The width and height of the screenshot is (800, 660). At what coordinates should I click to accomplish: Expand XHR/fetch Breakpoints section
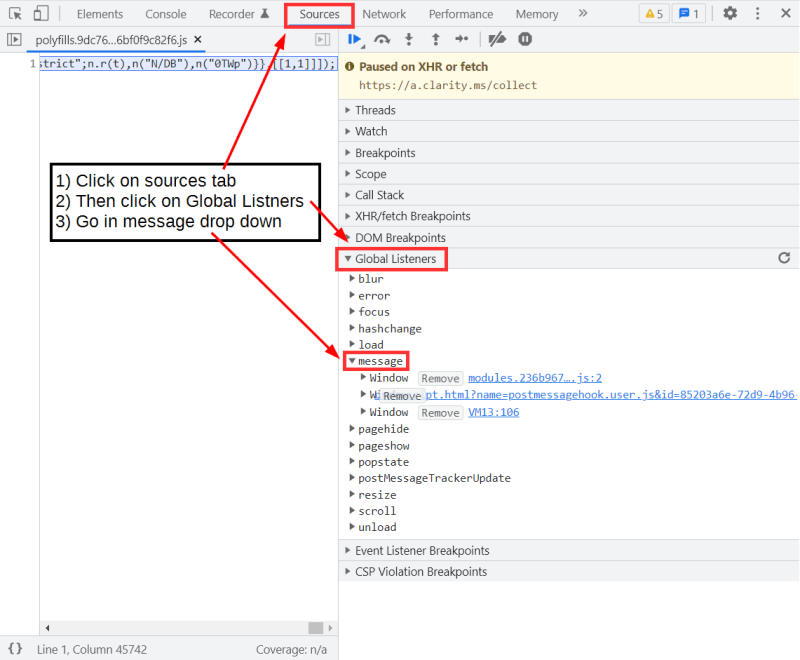pyautogui.click(x=569, y=216)
